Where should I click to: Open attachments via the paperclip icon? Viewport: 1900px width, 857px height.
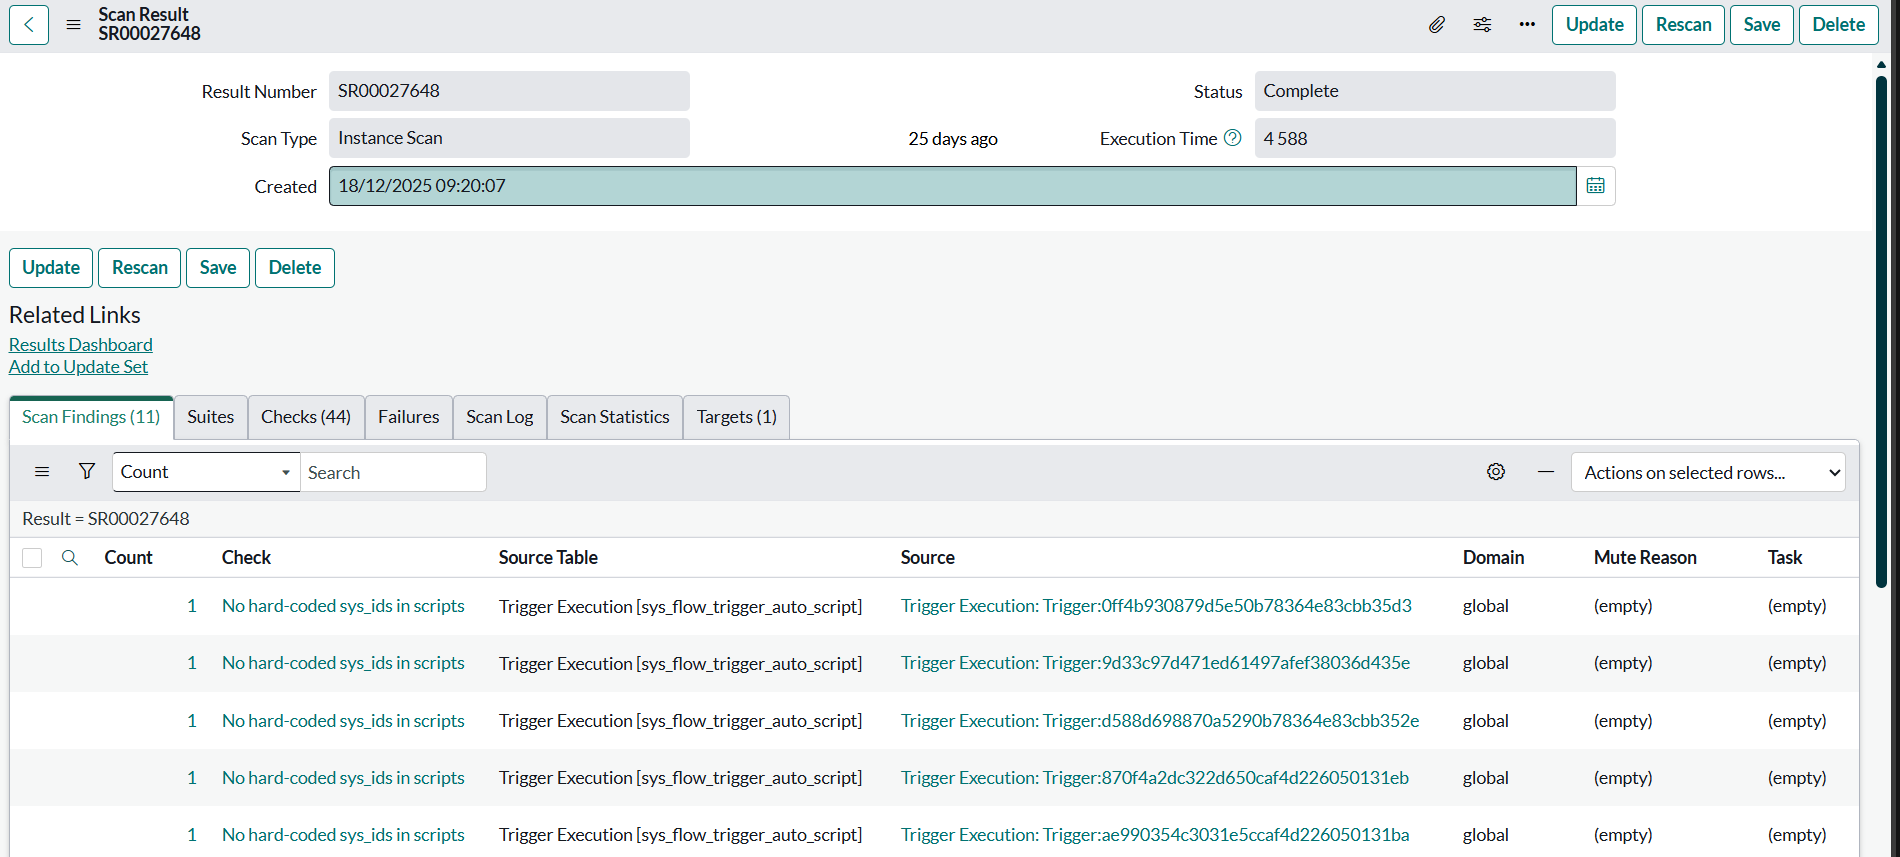pyautogui.click(x=1436, y=25)
